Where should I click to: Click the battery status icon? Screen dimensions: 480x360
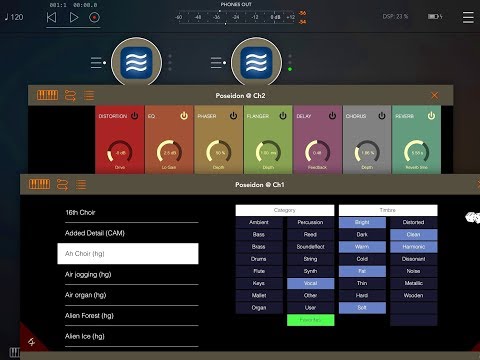pos(434,16)
